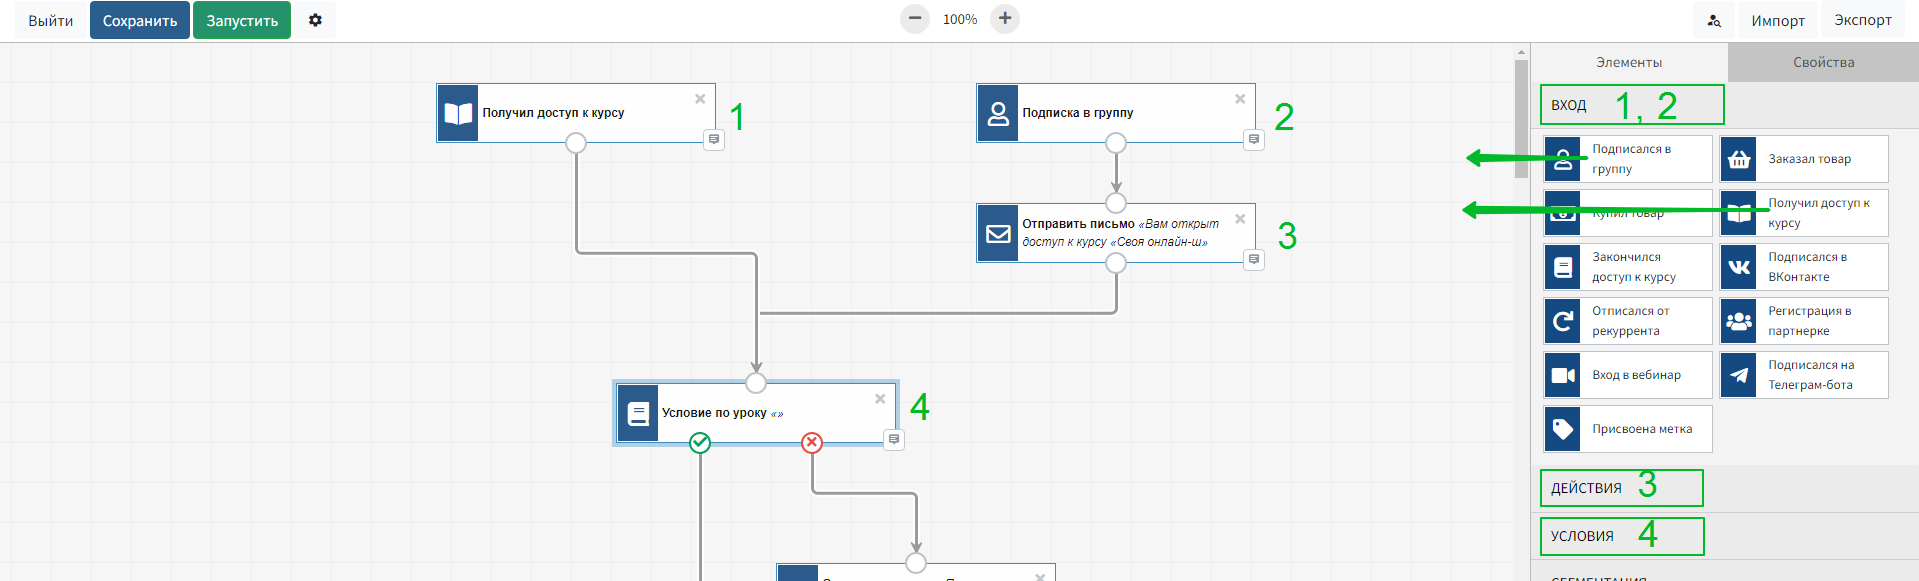This screenshot has height=581, width=1919.
Task: Zoom in with the plus button
Action: tap(1004, 19)
